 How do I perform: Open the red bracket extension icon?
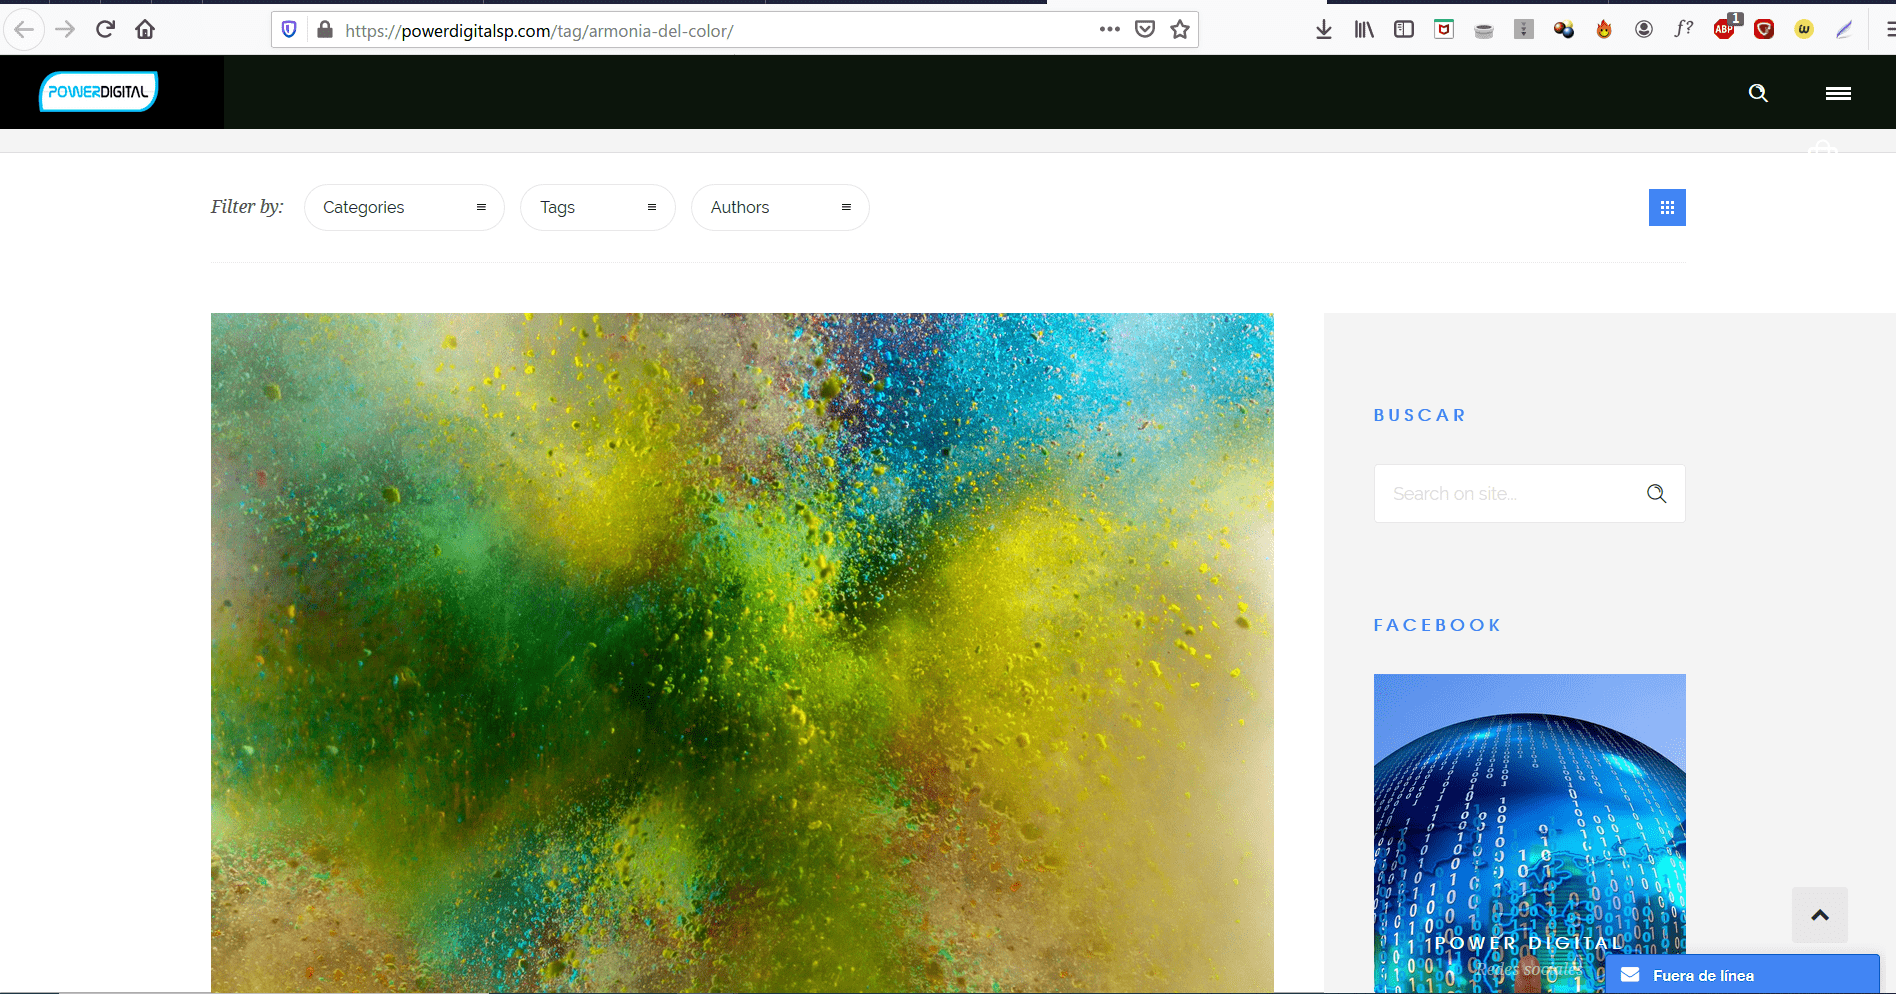1444,30
